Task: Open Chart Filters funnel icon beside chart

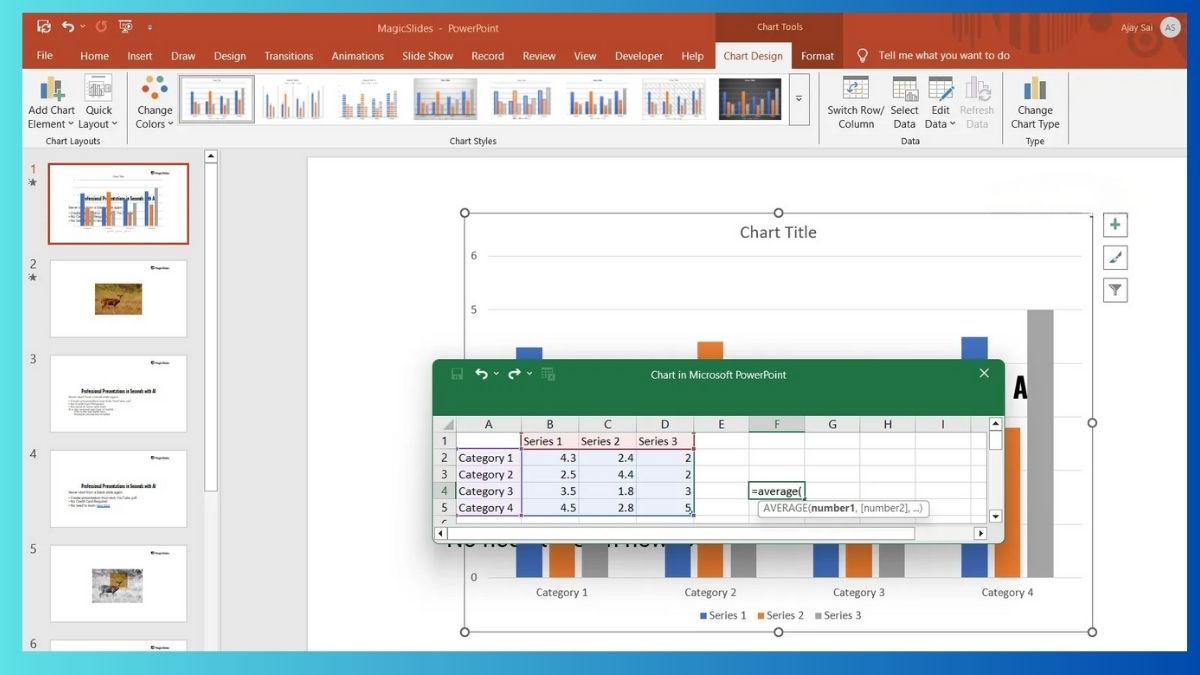Action: [x=1114, y=290]
